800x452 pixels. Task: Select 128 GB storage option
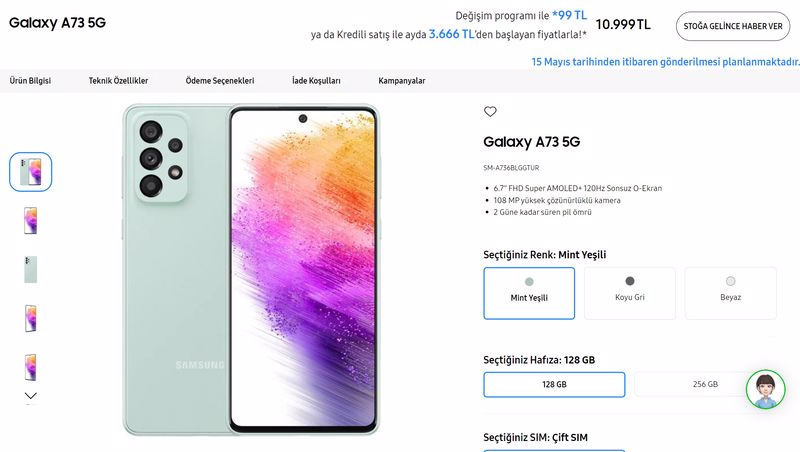click(x=554, y=384)
